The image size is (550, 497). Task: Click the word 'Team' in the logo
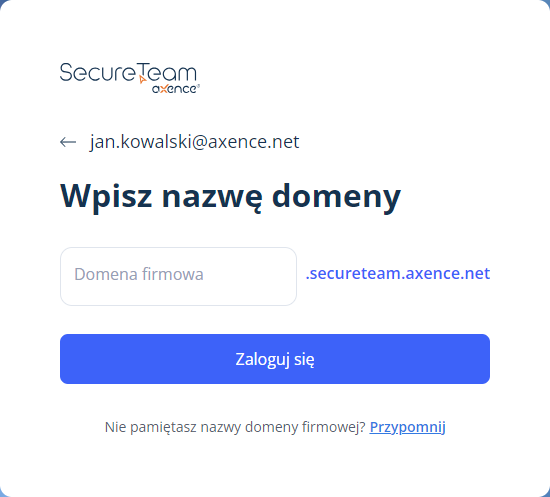click(x=167, y=72)
